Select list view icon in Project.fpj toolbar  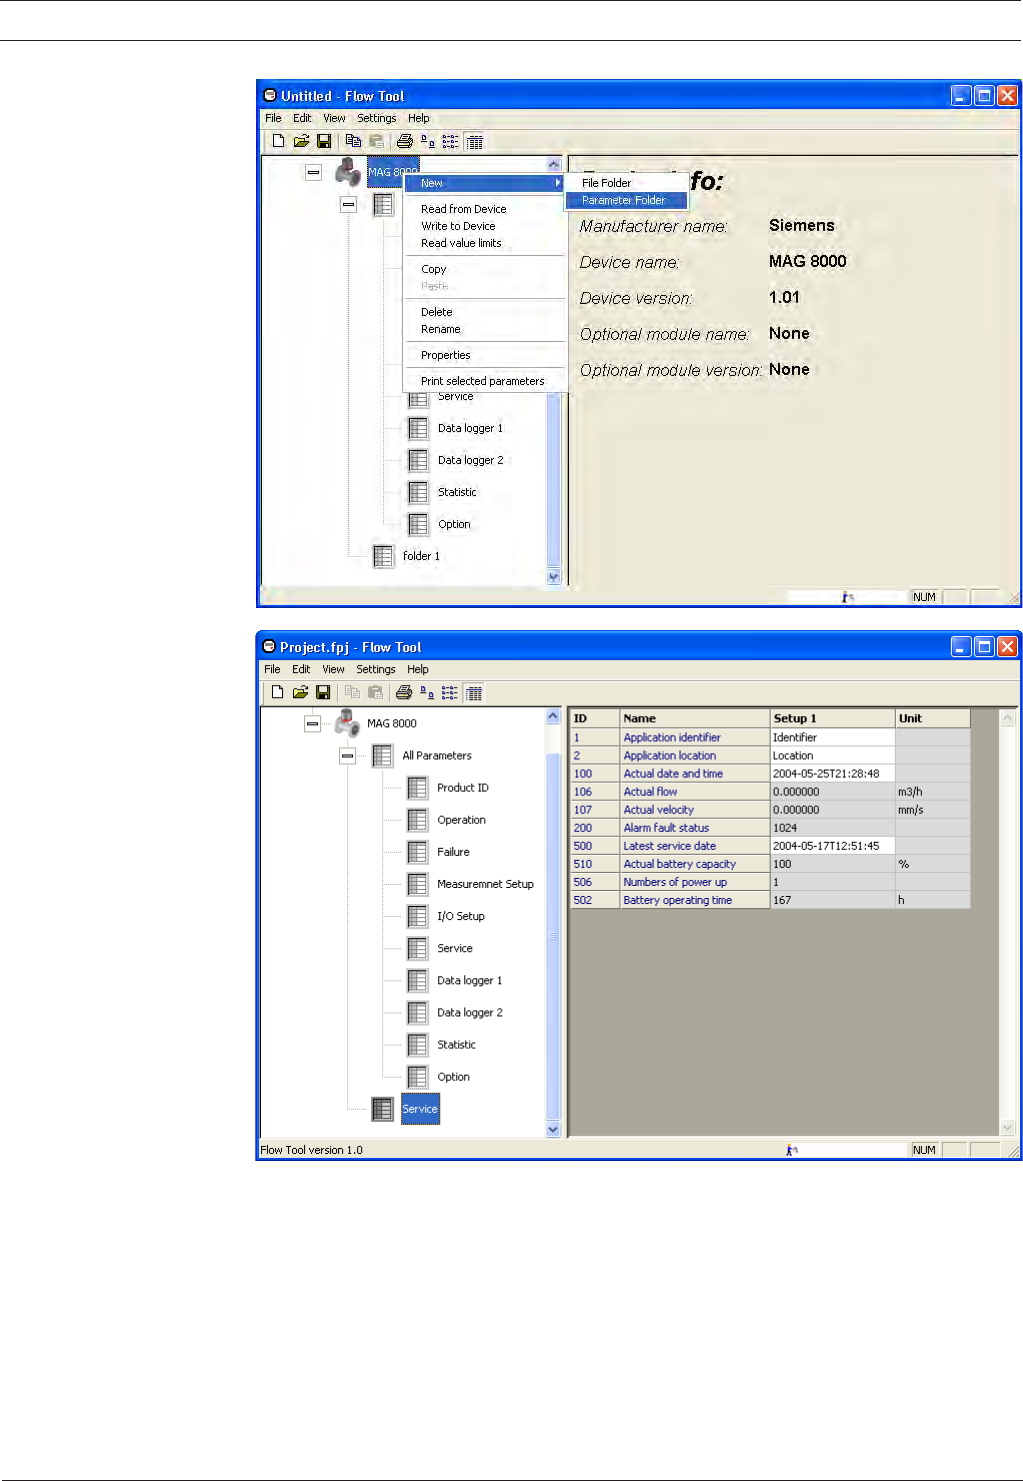(x=450, y=692)
